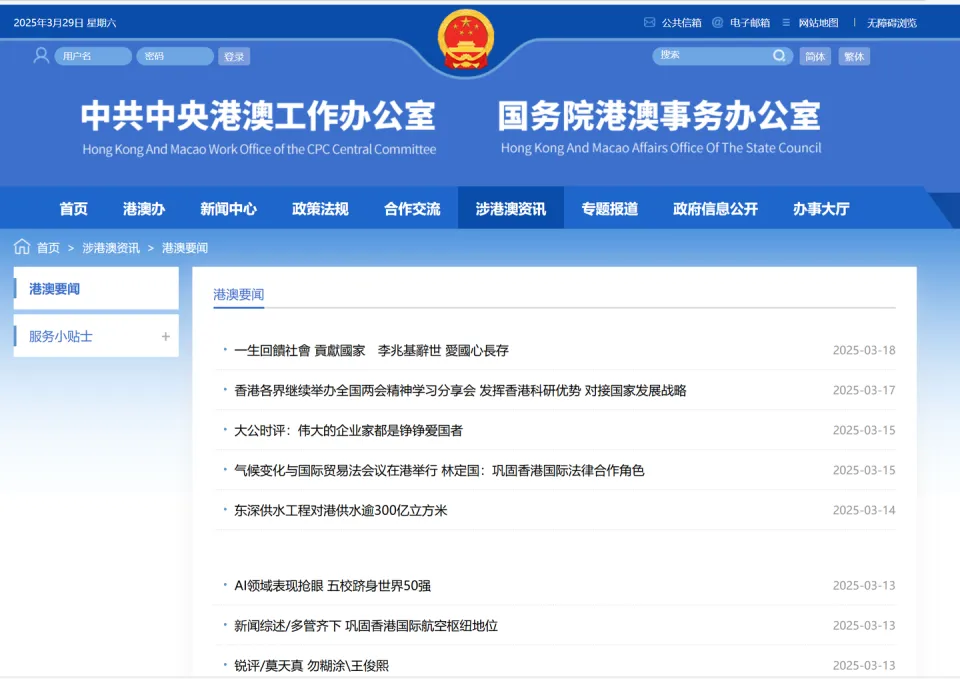Open 电子邮箱 at-sign icon
The image size is (960, 679).
[x=717, y=22]
